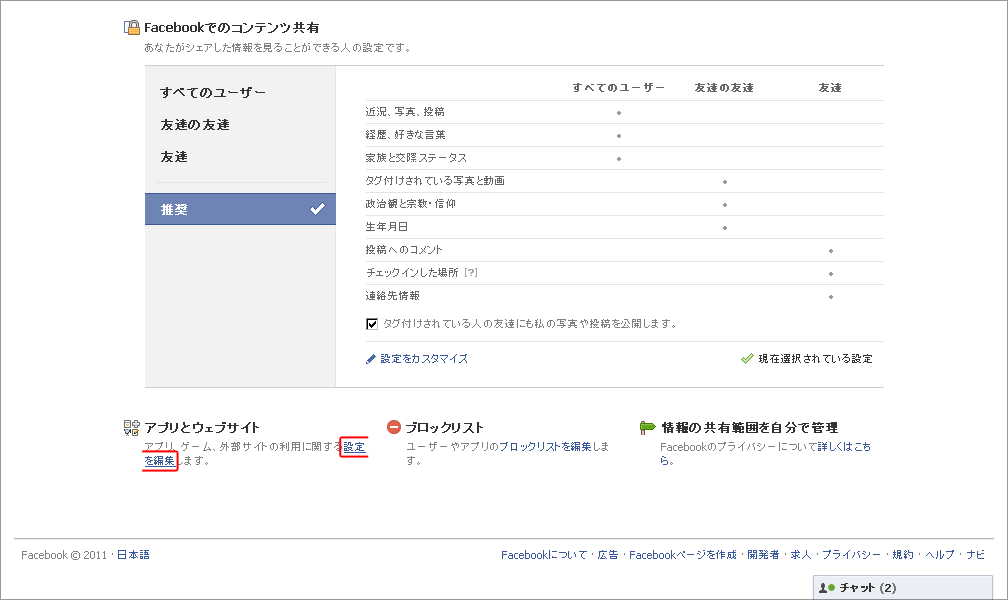Click the タグ付けされている写真と動画 row label
Screen dimensions: 1008x600
click(435, 181)
